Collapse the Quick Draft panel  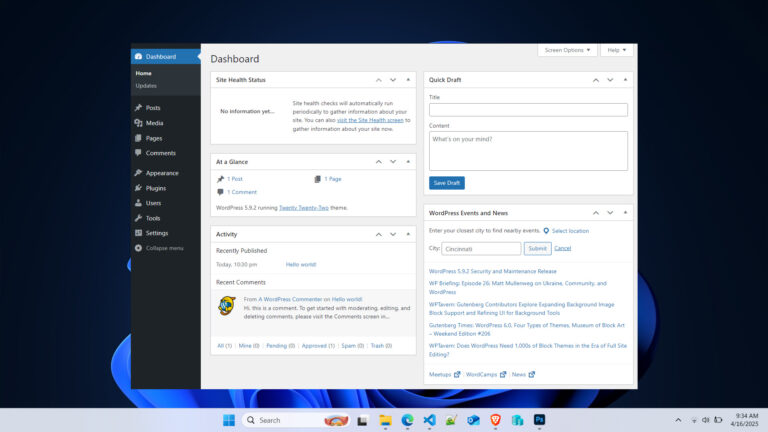point(625,80)
